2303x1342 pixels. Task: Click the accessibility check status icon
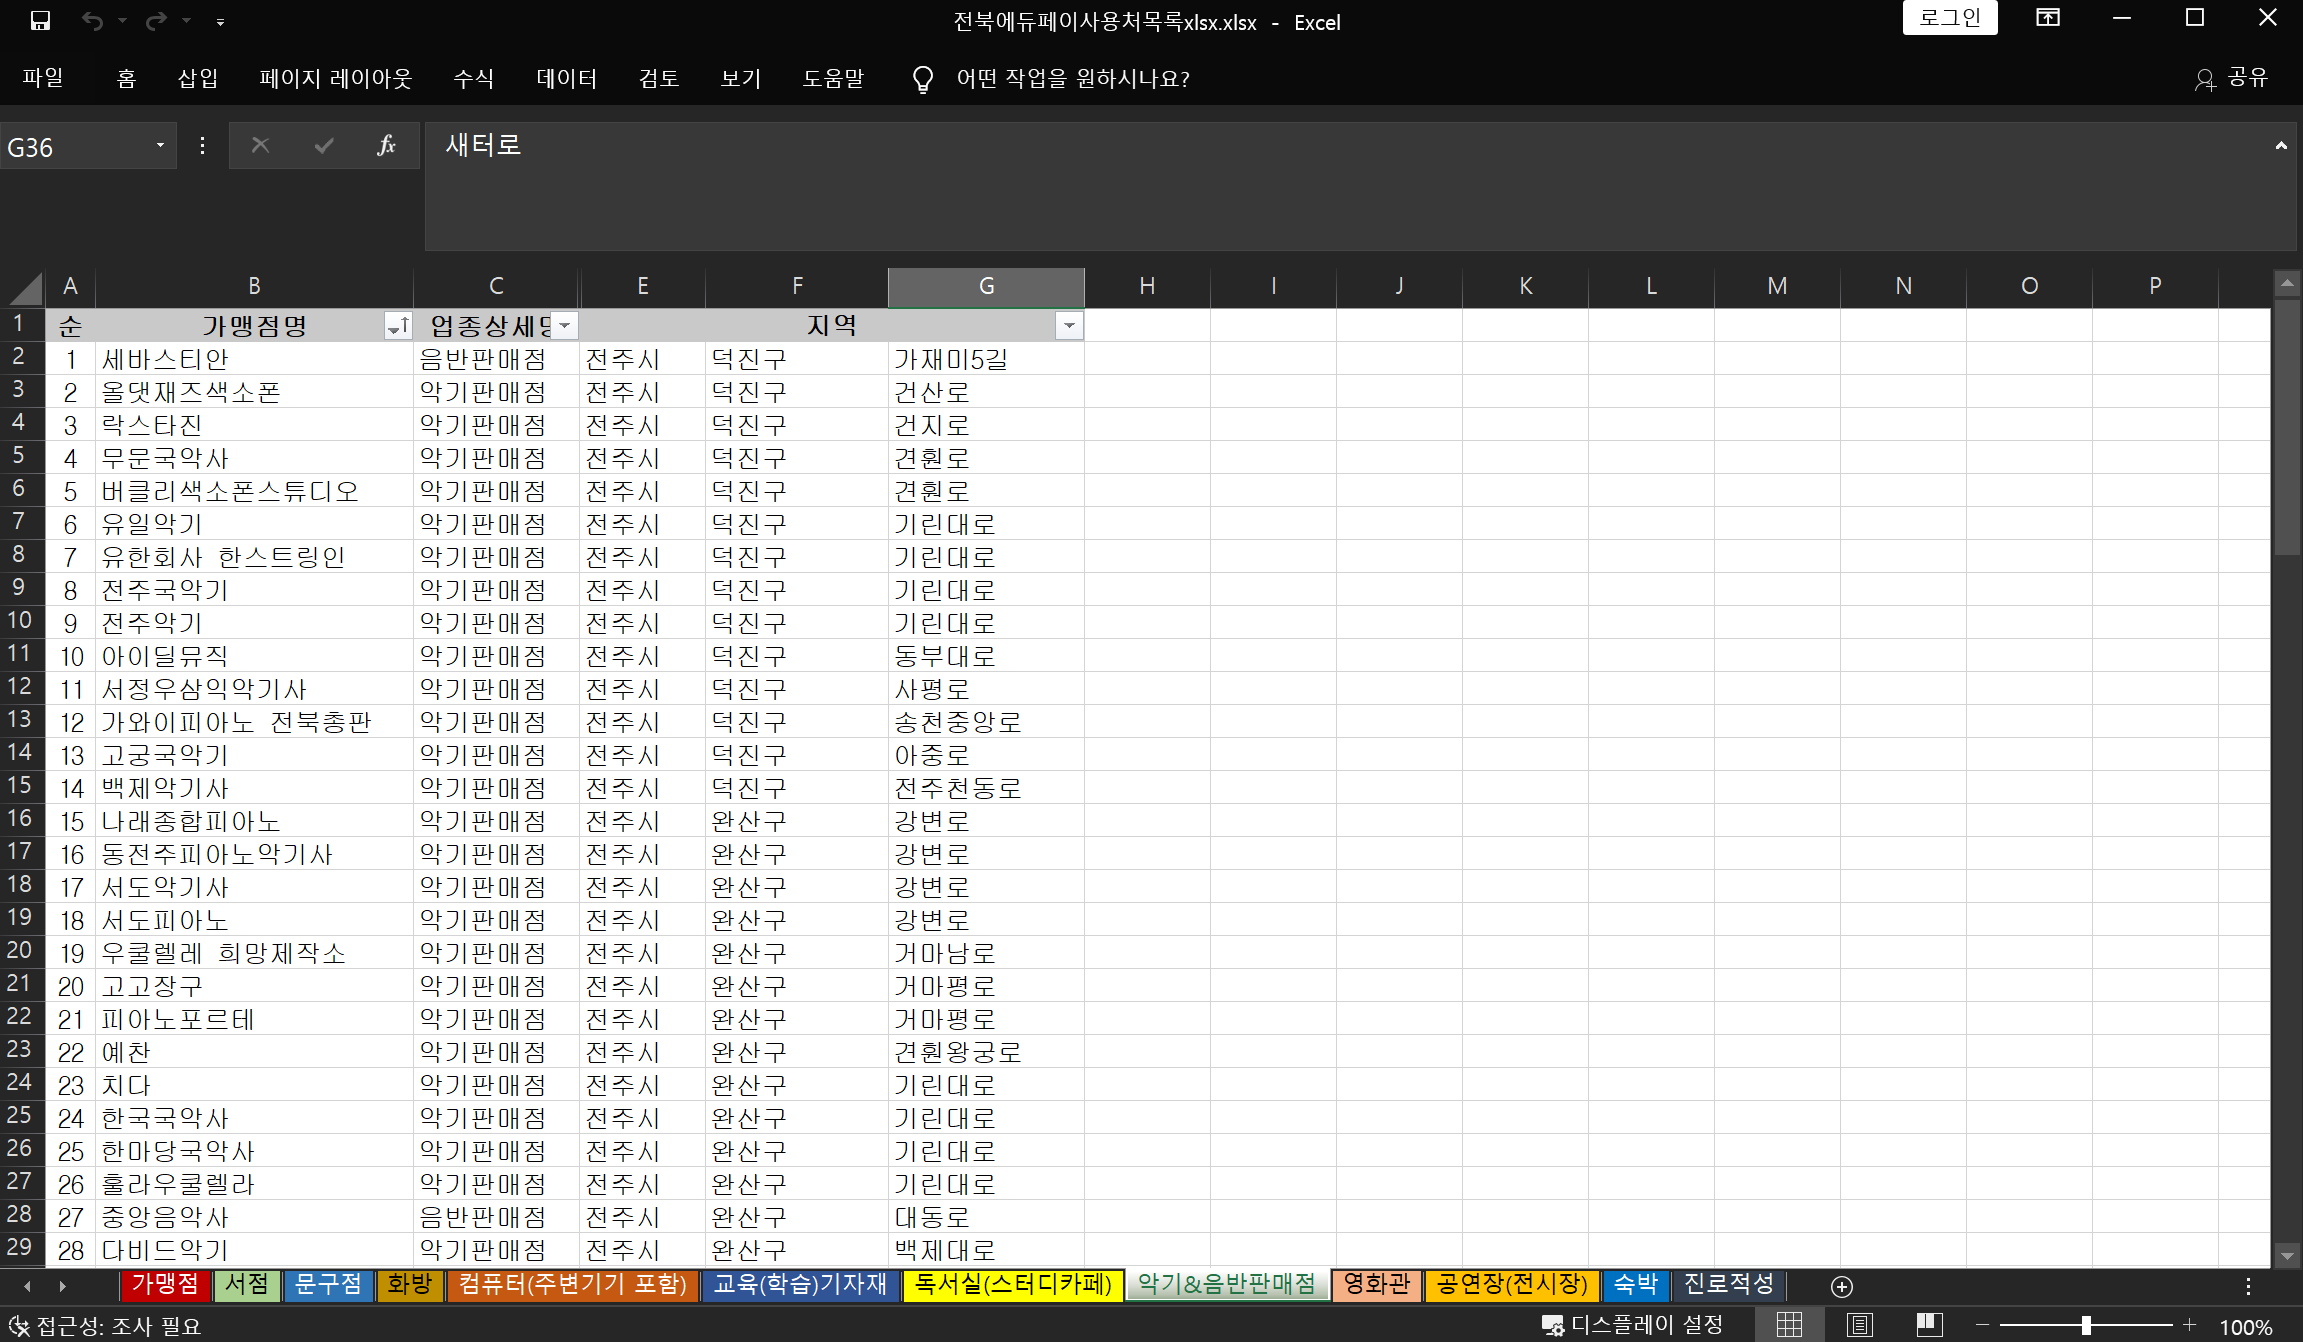(18, 1326)
